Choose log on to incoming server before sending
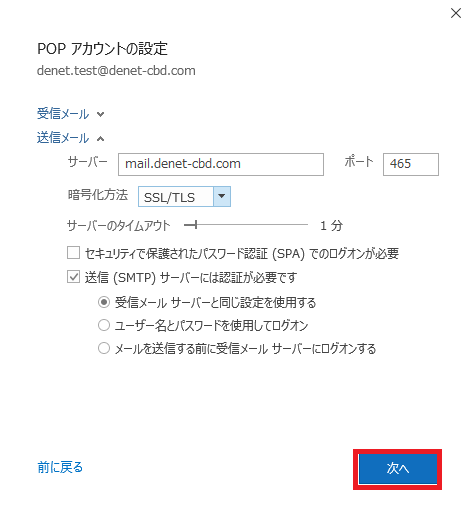 click(104, 348)
